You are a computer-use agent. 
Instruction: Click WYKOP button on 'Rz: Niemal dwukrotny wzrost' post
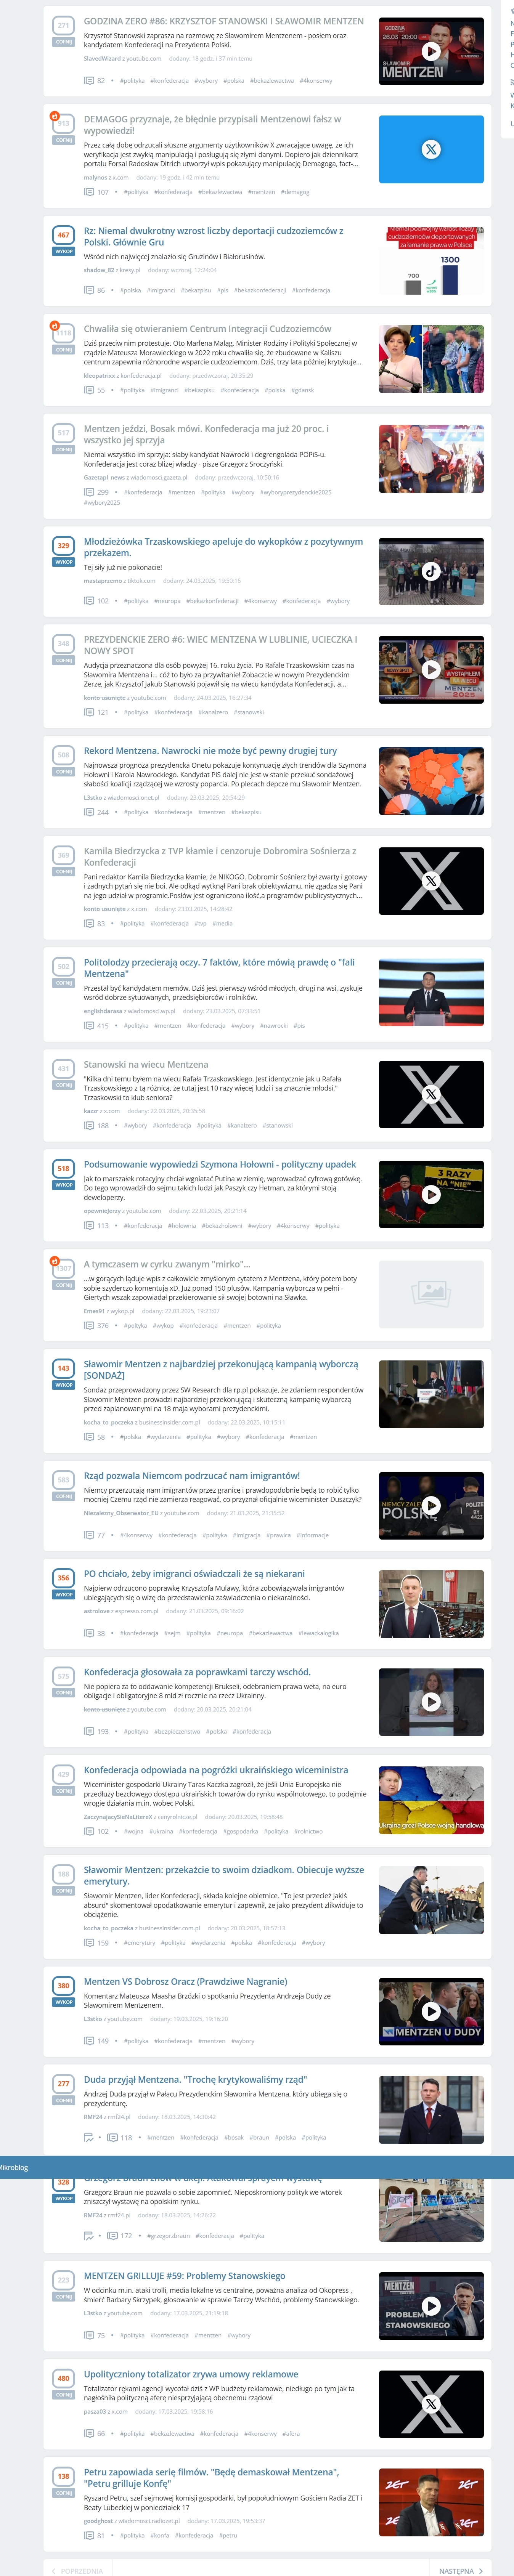point(63,251)
